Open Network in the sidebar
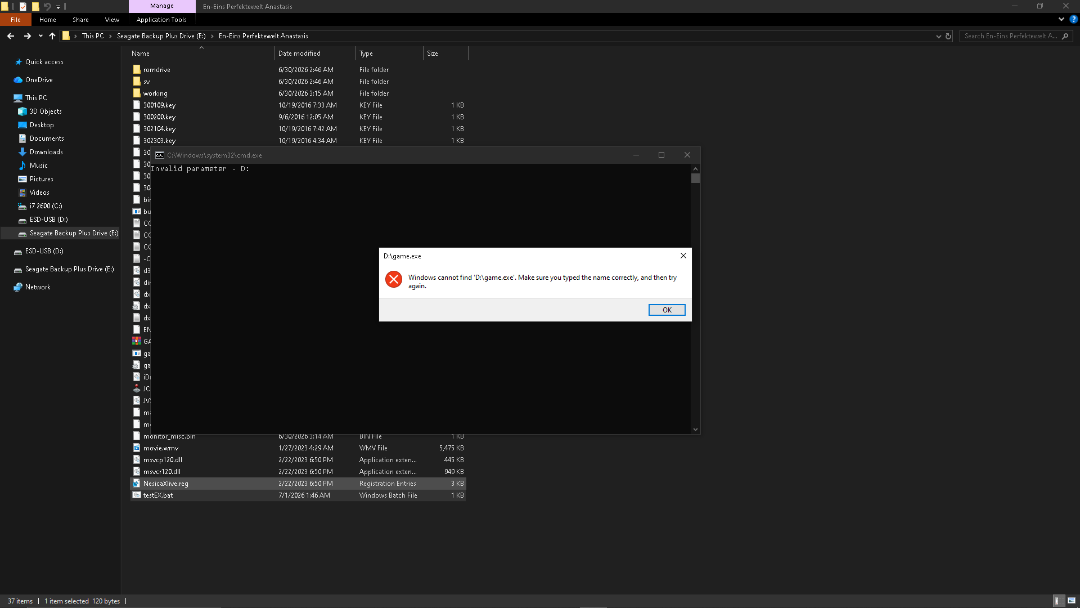Image resolution: width=1080 pixels, height=608 pixels. tap(38, 287)
